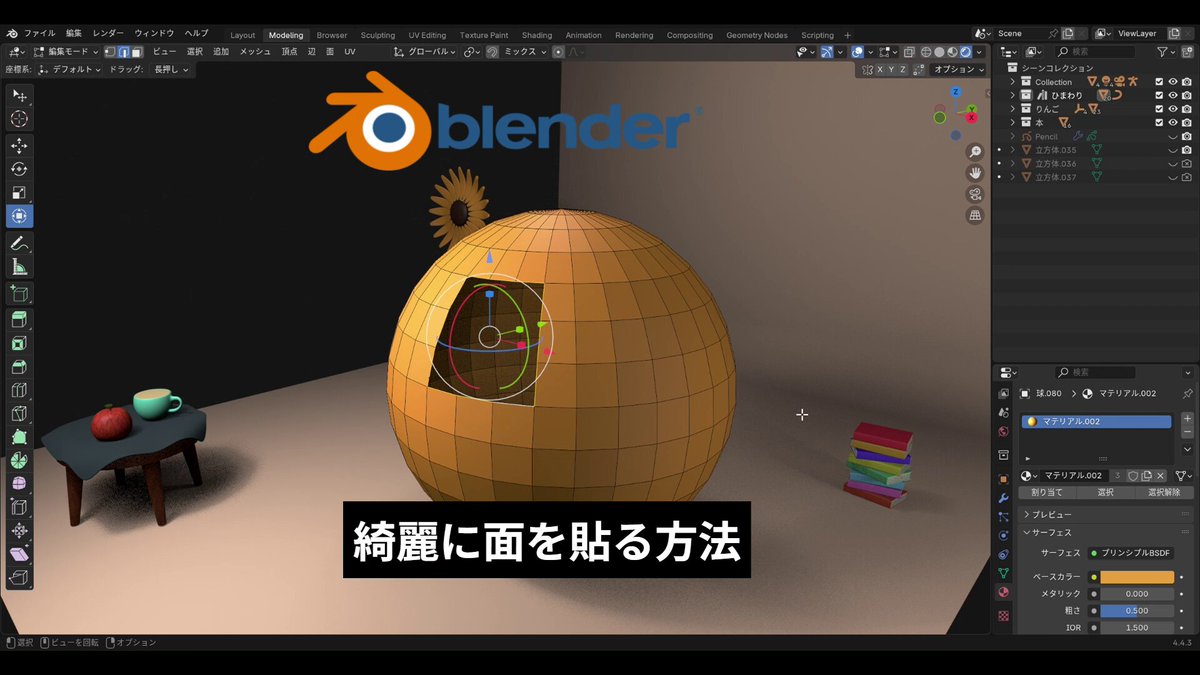Open Modifiers wrench tab in properties

[1003, 497]
